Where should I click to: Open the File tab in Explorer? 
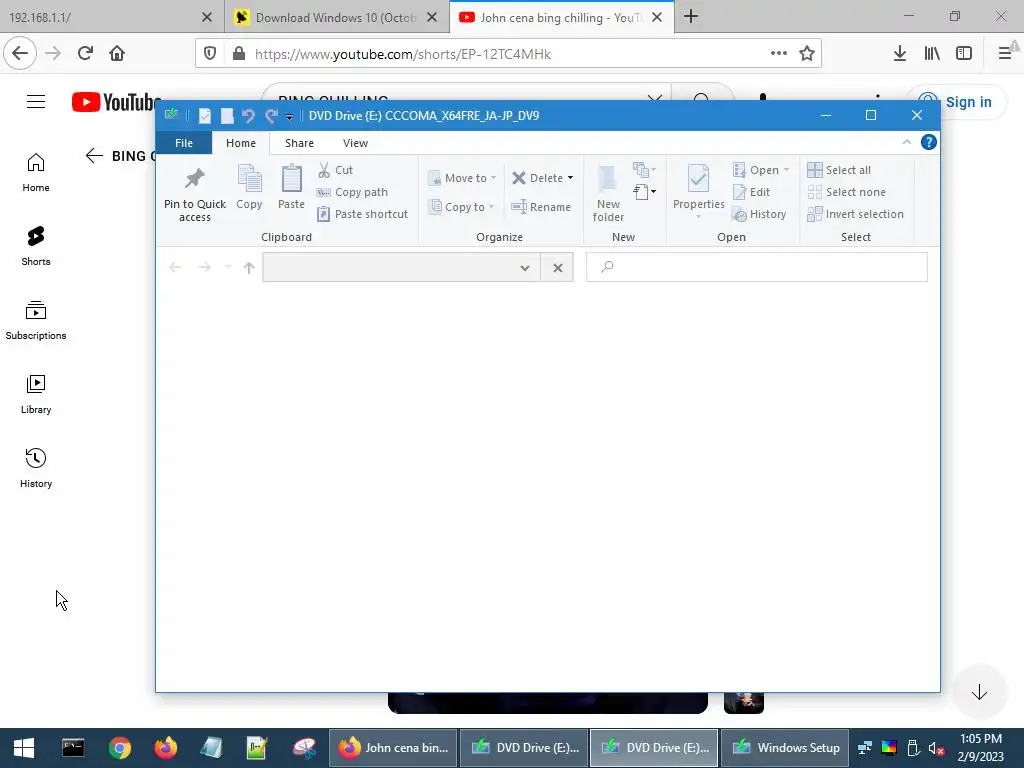[x=184, y=143]
